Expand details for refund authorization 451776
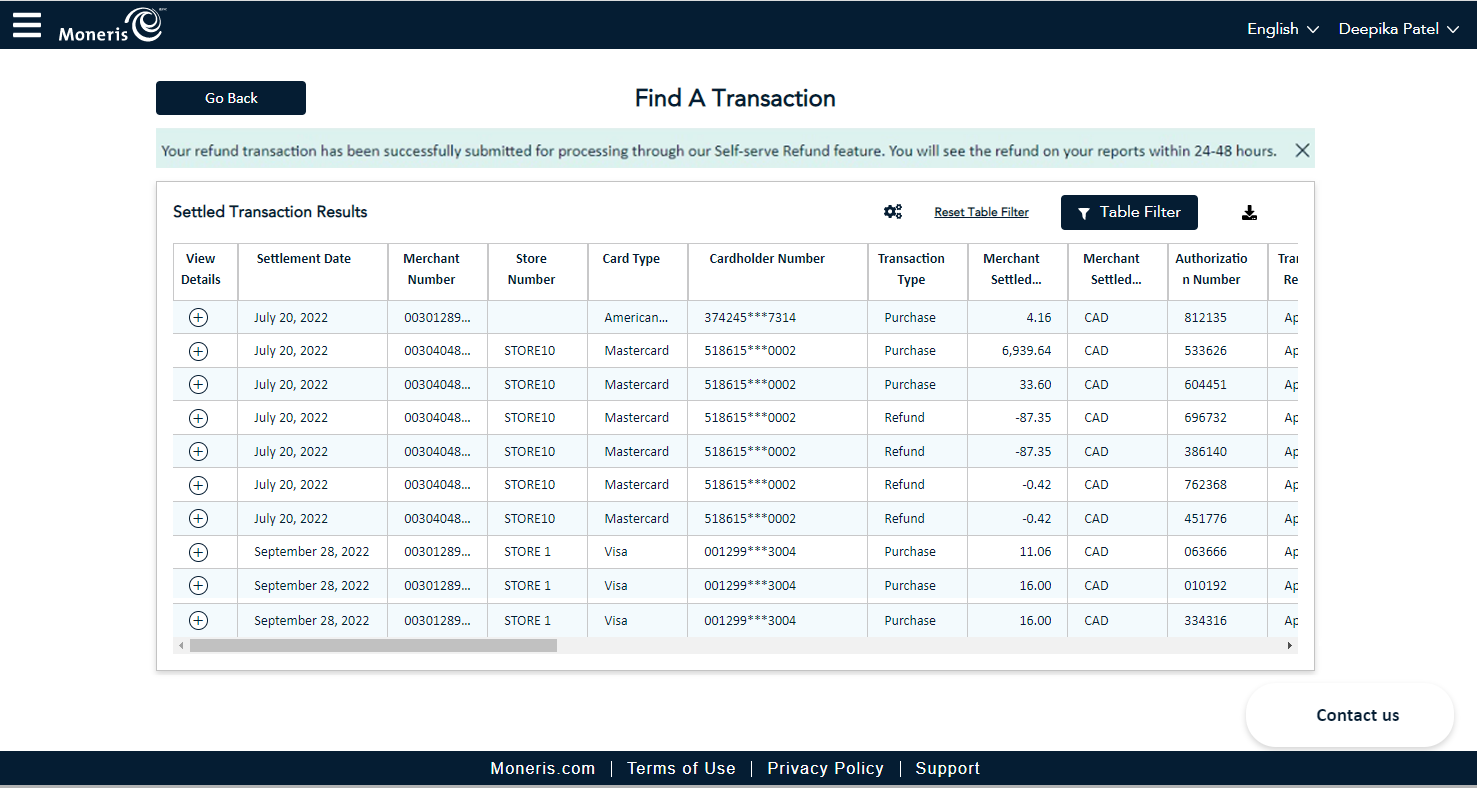This screenshot has width=1477, height=788. click(198, 518)
